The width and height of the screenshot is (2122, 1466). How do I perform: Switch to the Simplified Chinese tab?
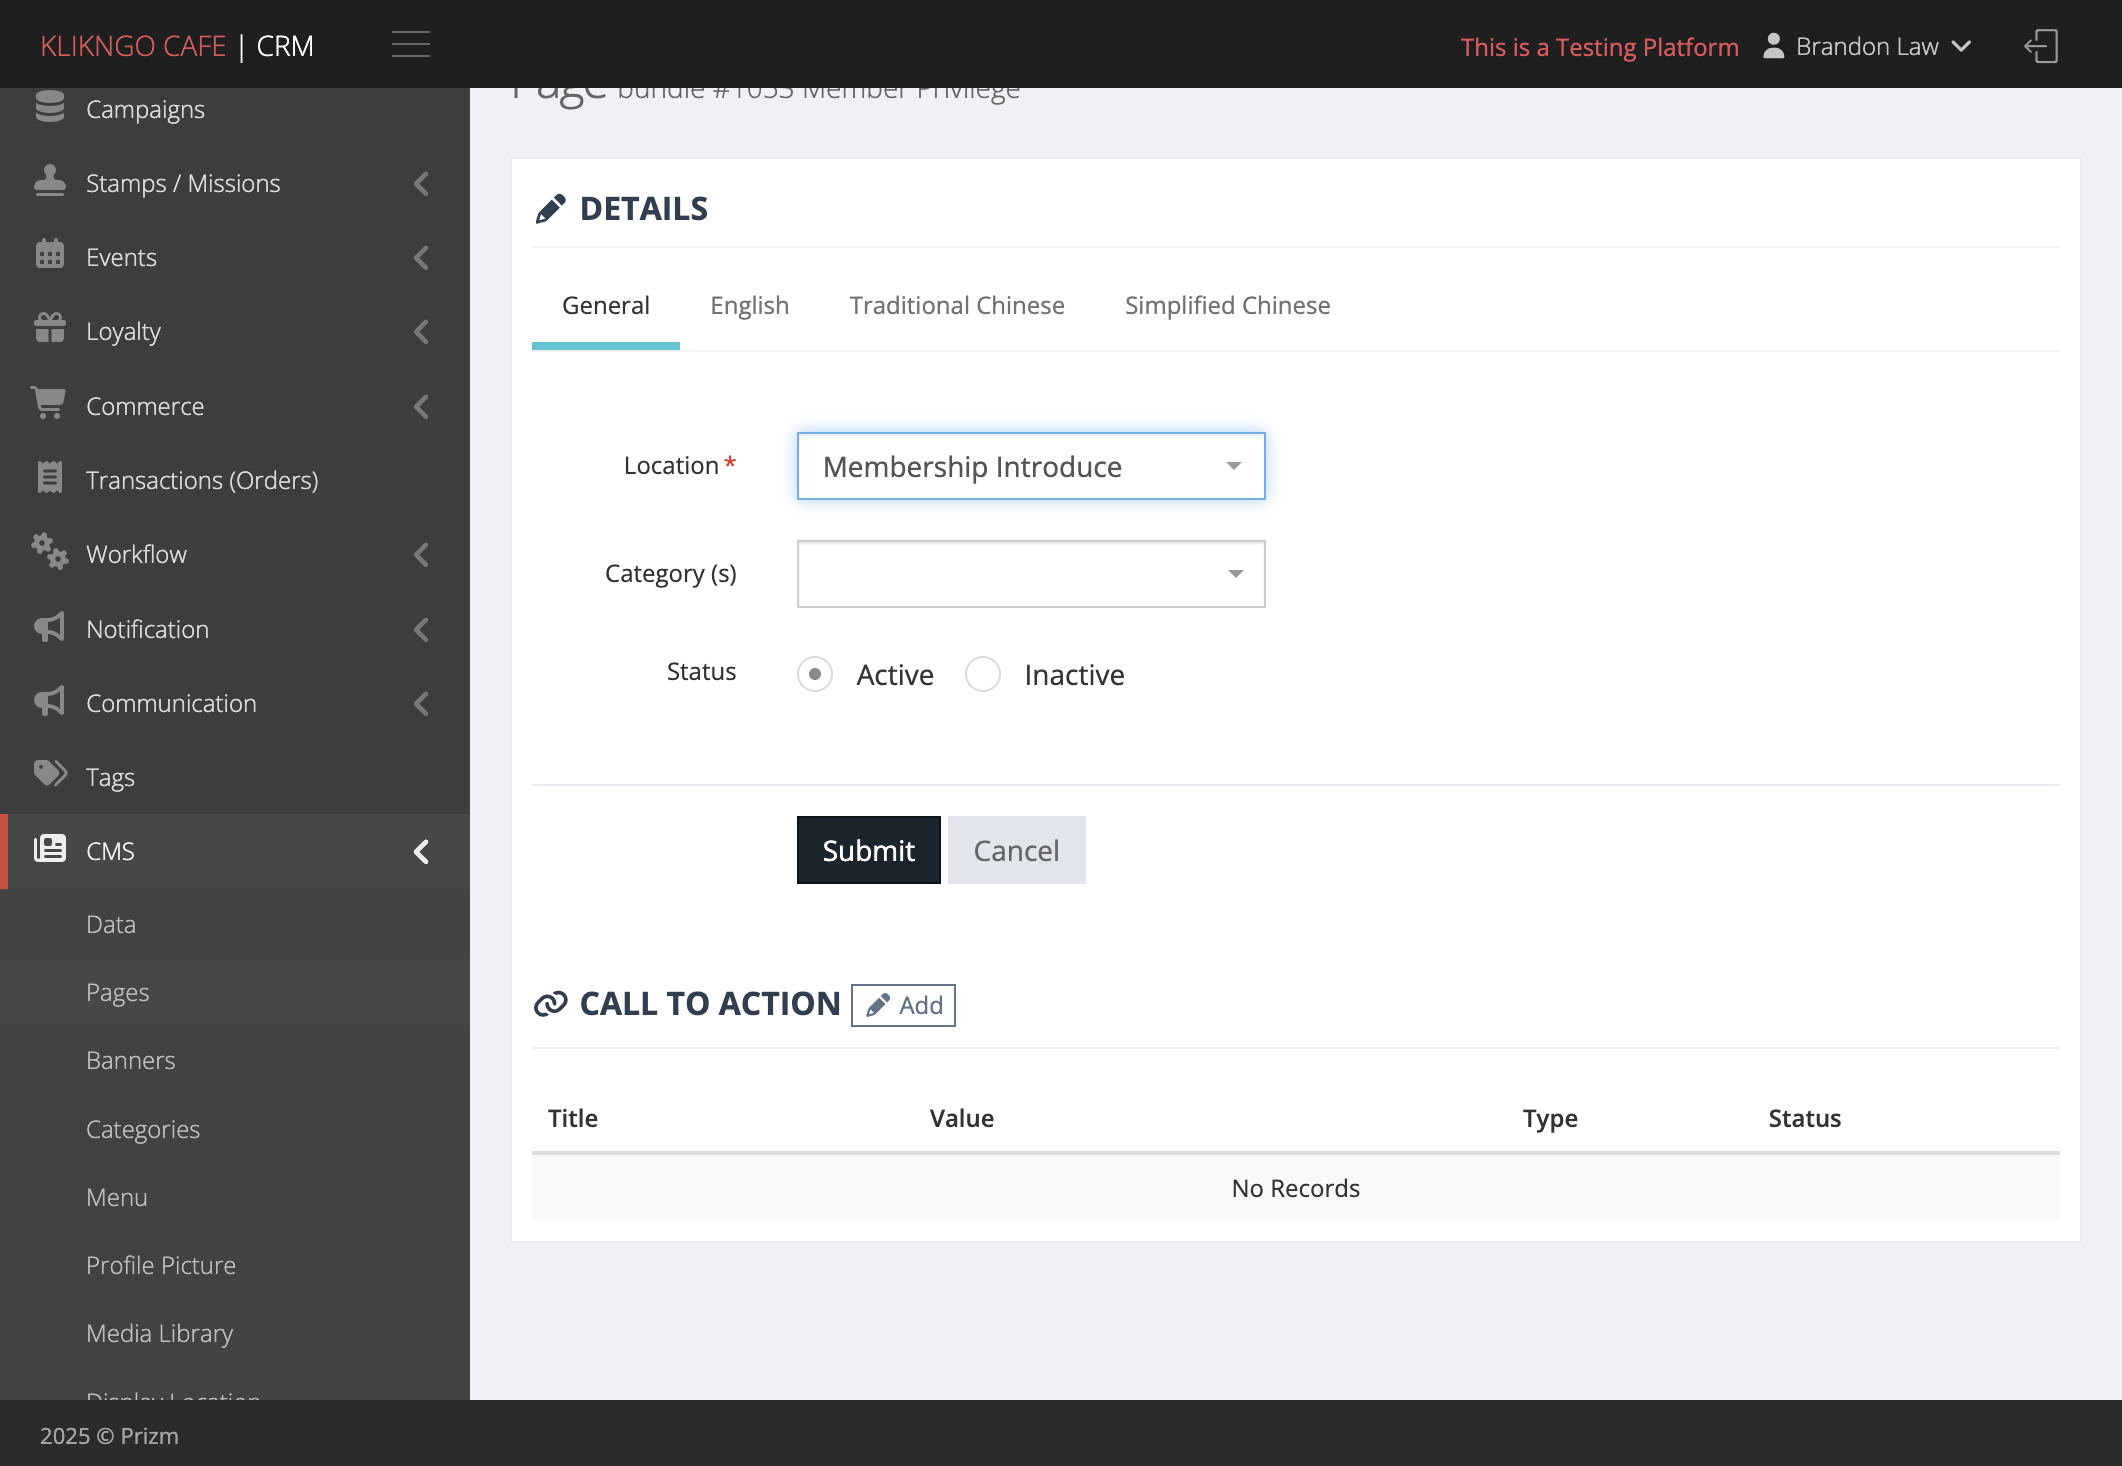coord(1228,306)
